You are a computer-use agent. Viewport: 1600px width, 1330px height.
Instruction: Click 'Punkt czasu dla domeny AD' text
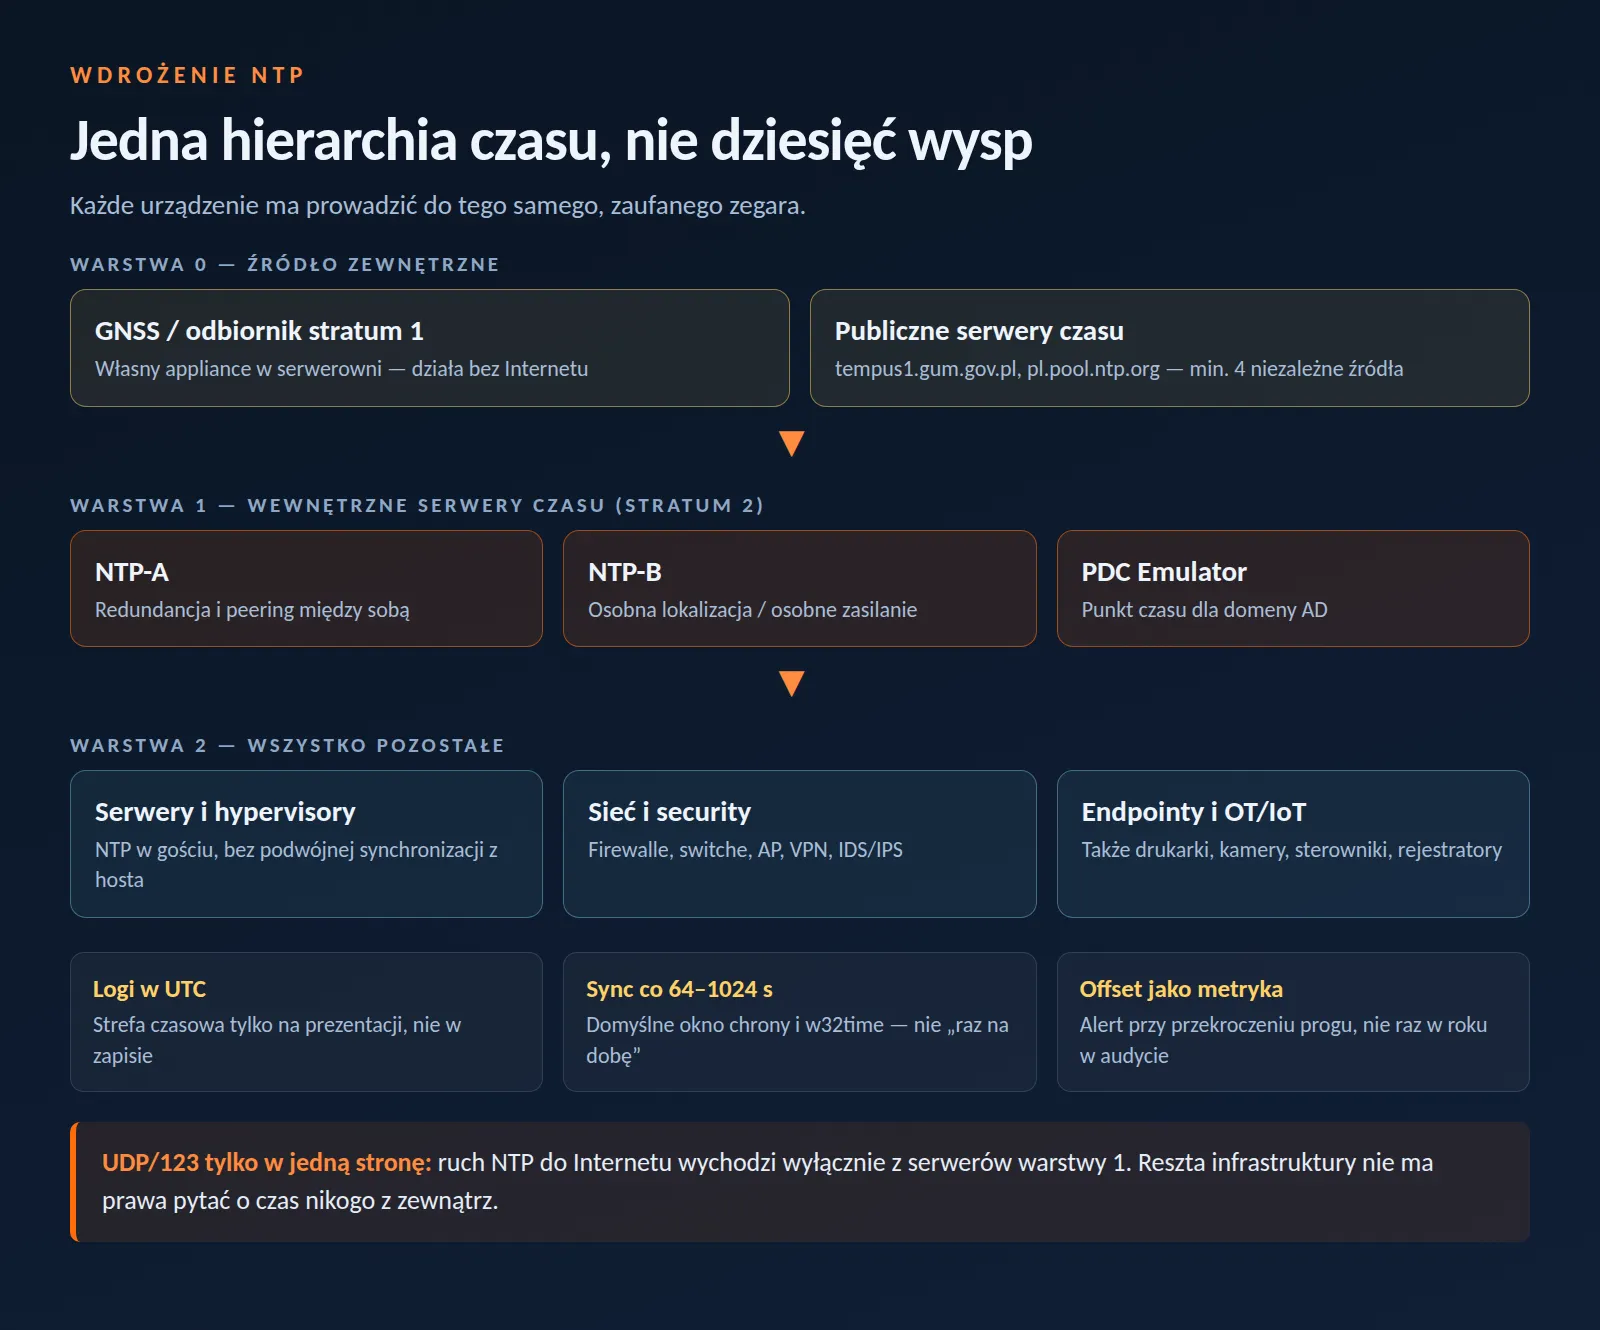[x=1204, y=610]
